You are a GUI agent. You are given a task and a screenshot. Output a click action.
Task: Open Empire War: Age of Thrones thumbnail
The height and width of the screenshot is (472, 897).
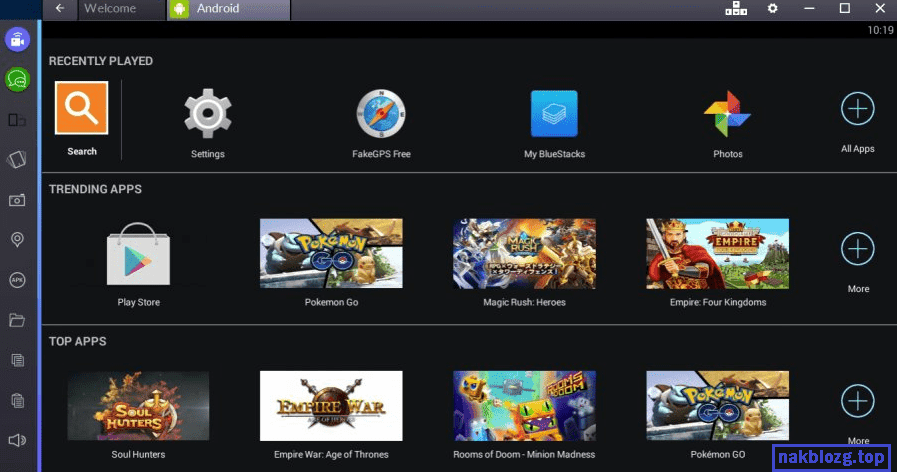coord(331,406)
